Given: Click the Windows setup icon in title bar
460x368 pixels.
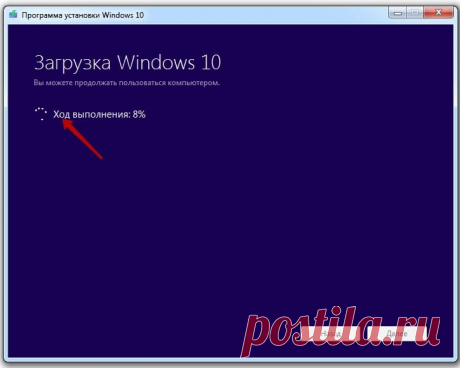Looking at the screenshot, I should coord(13,15).
